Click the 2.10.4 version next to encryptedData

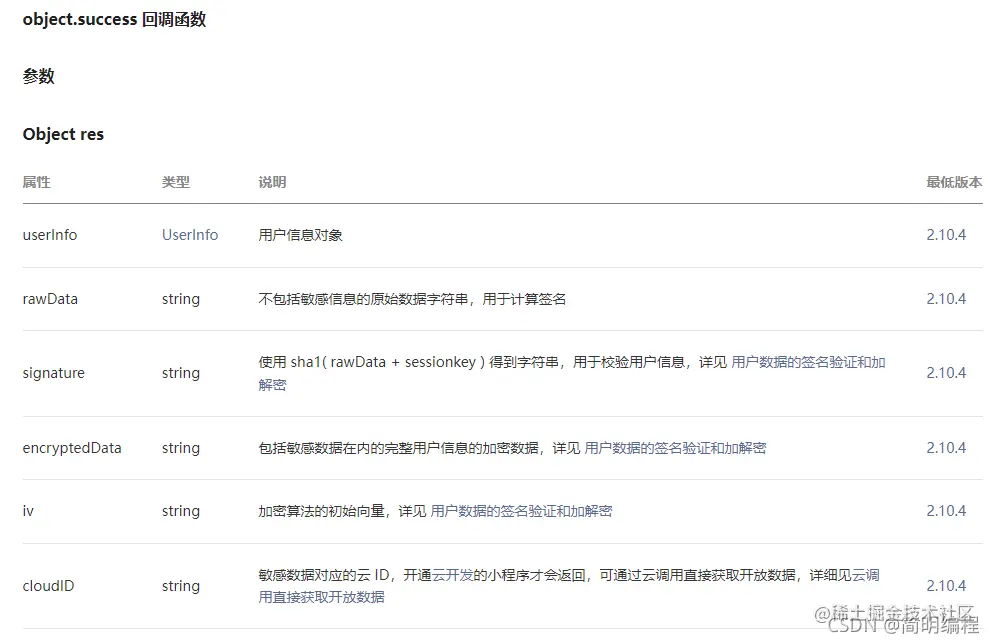[x=945, y=447]
